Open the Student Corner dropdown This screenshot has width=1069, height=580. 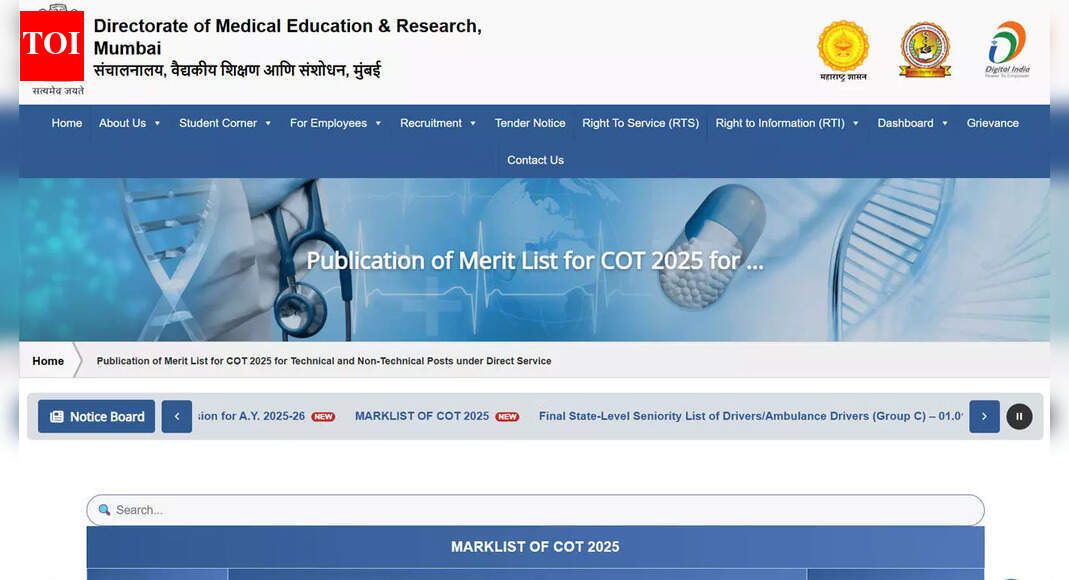(224, 122)
